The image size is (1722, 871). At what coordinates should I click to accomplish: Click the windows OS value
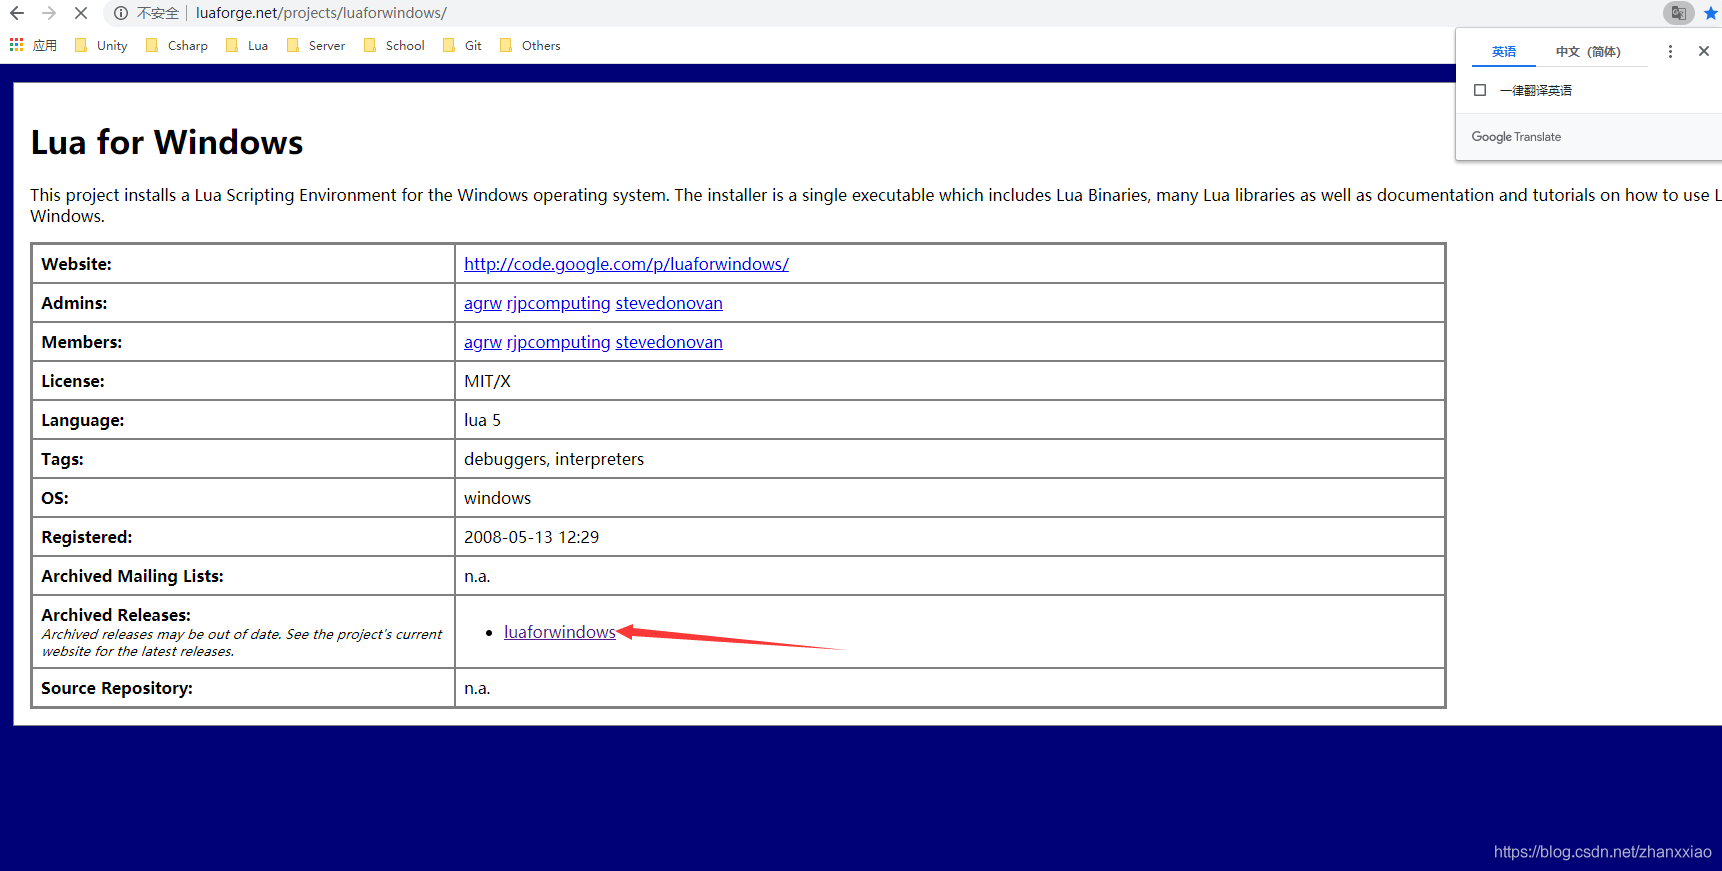[x=497, y=498]
